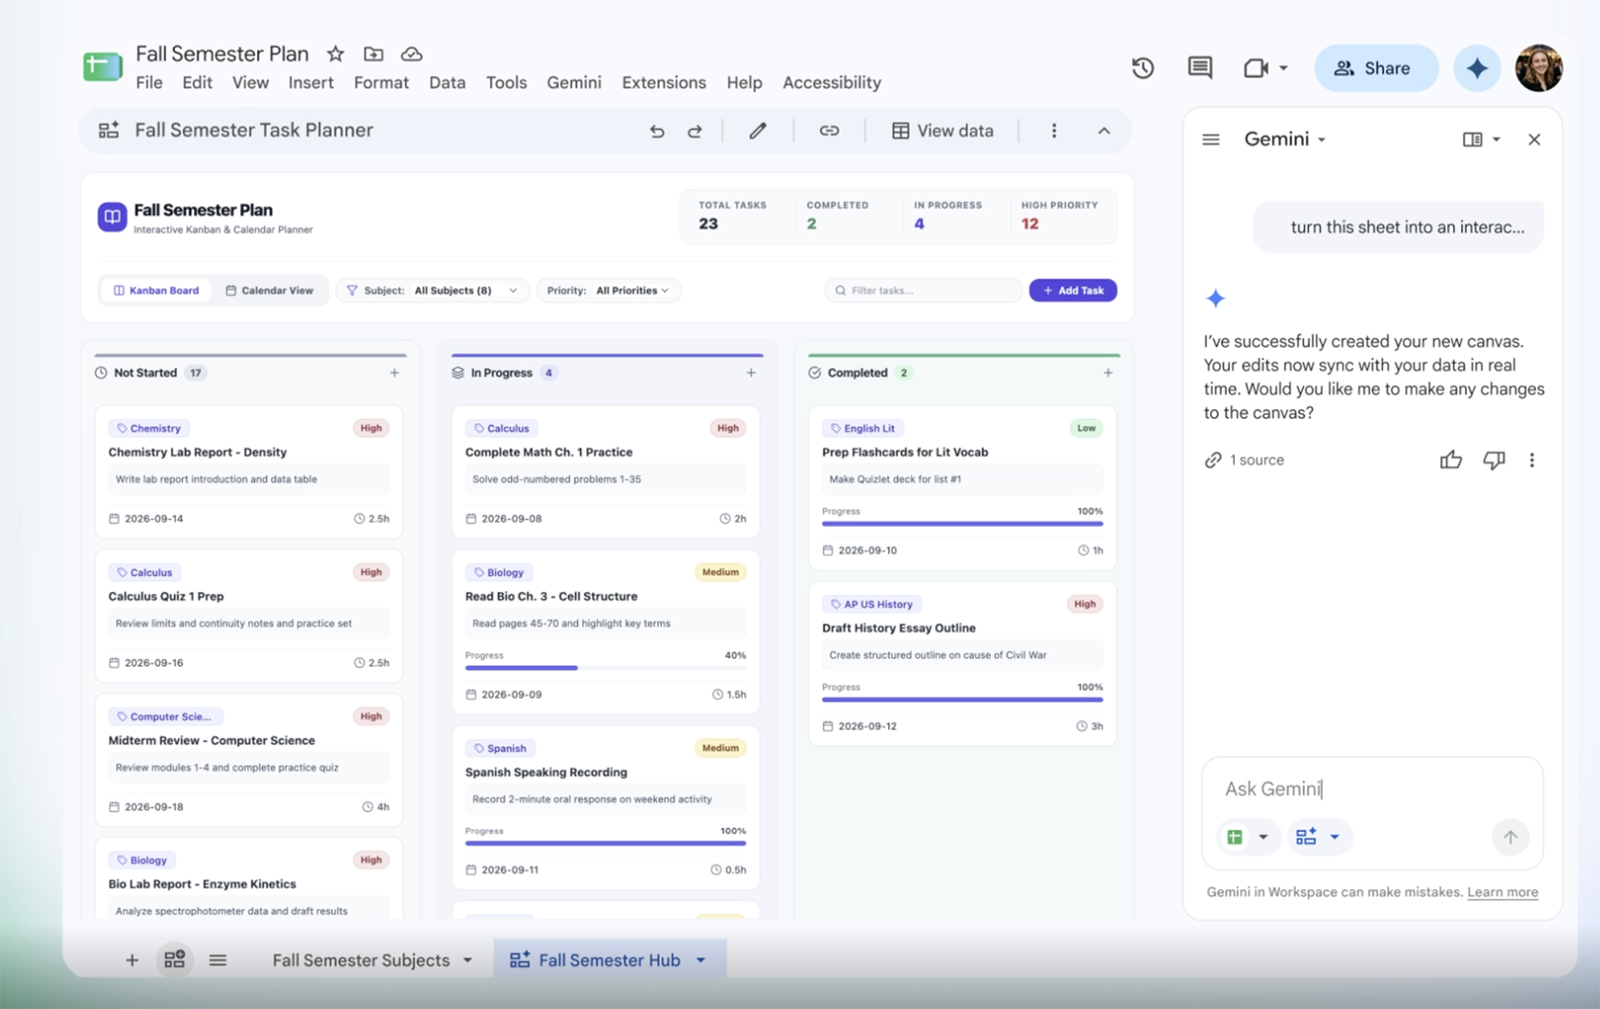Click the View data button
Image resolution: width=1600 pixels, height=1009 pixels.
pos(943,131)
